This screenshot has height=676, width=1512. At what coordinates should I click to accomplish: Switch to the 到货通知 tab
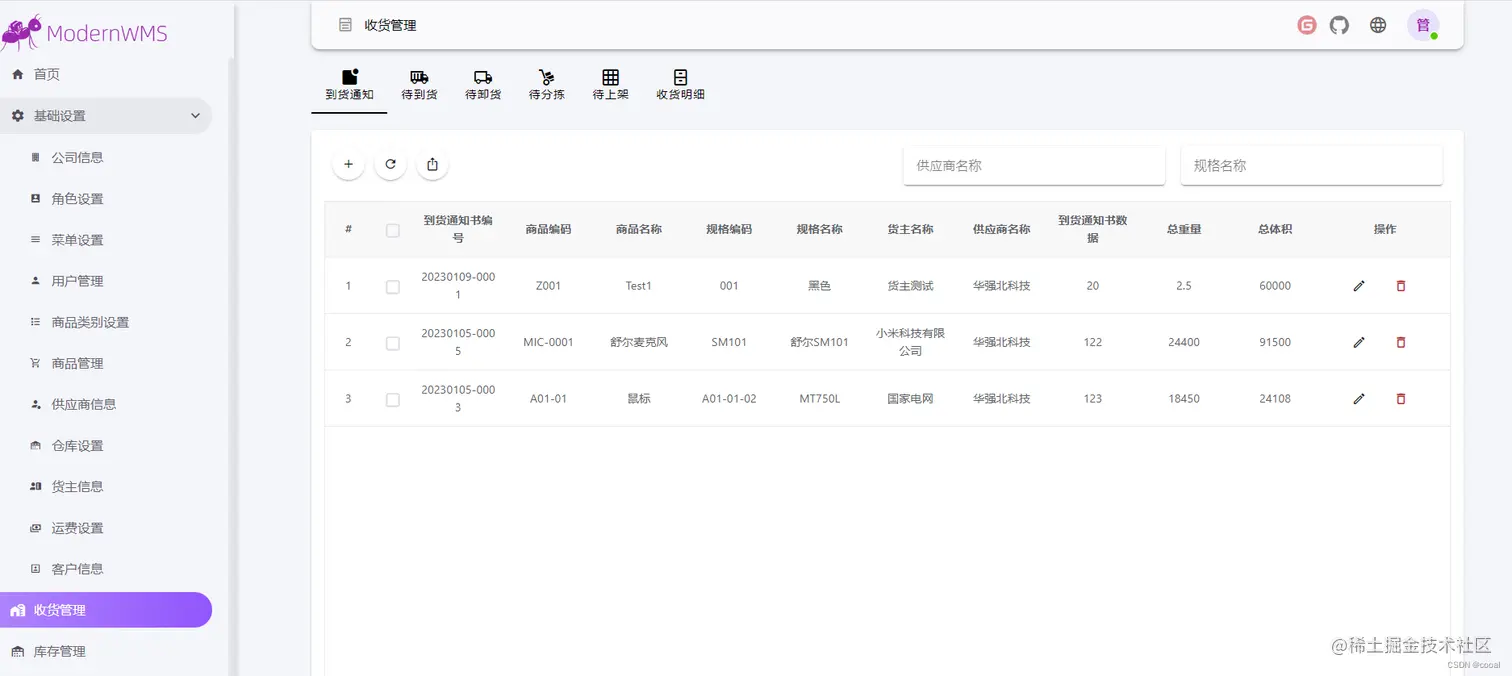click(349, 86)
